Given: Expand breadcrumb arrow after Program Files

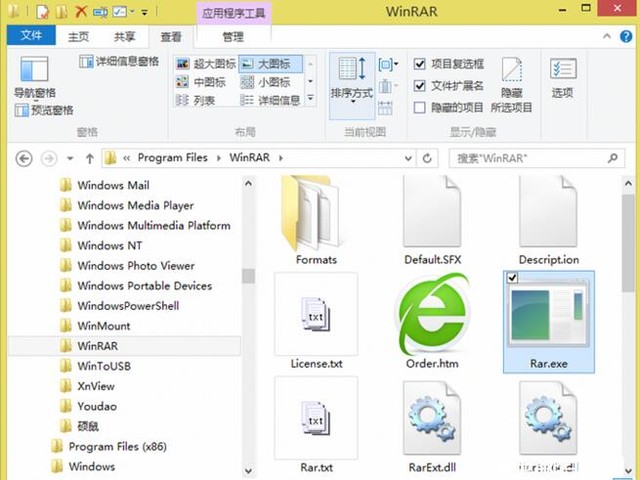Looking at the screenshot, I should [x=219, y=158].
